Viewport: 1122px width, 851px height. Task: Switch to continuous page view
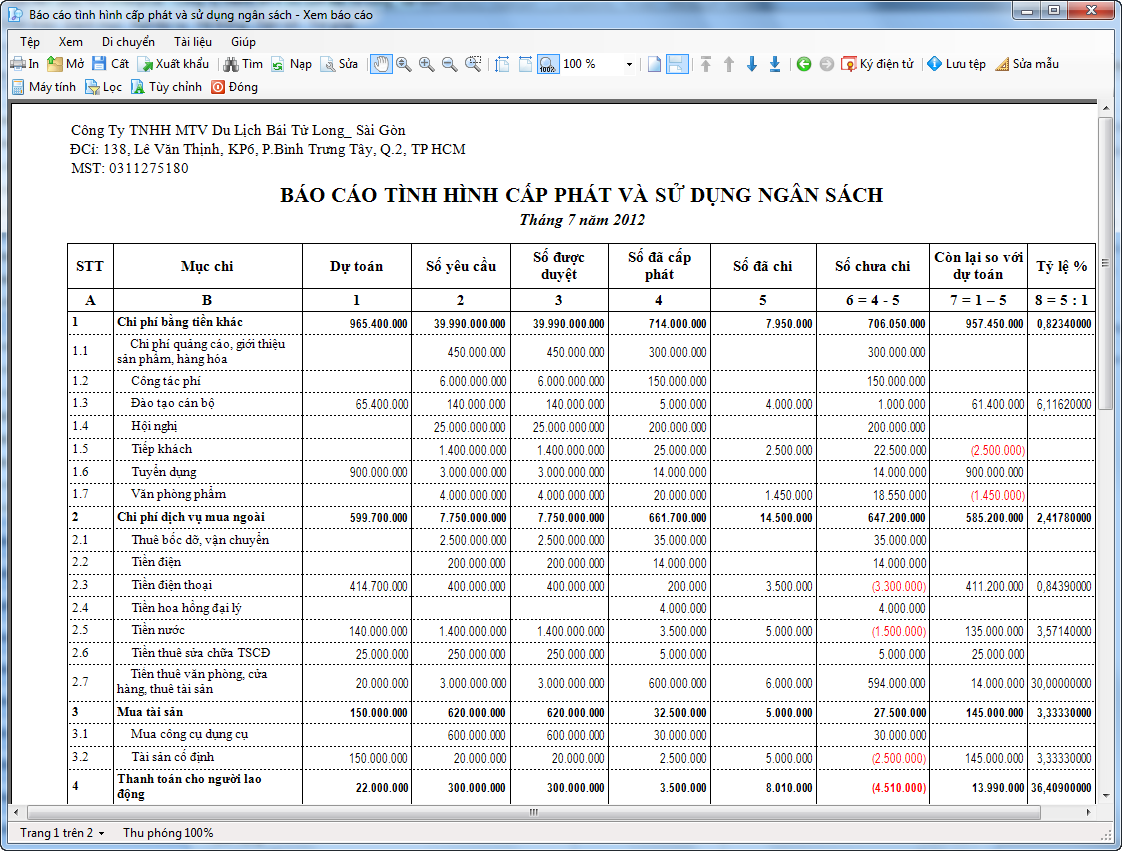[x=677, y=64]
